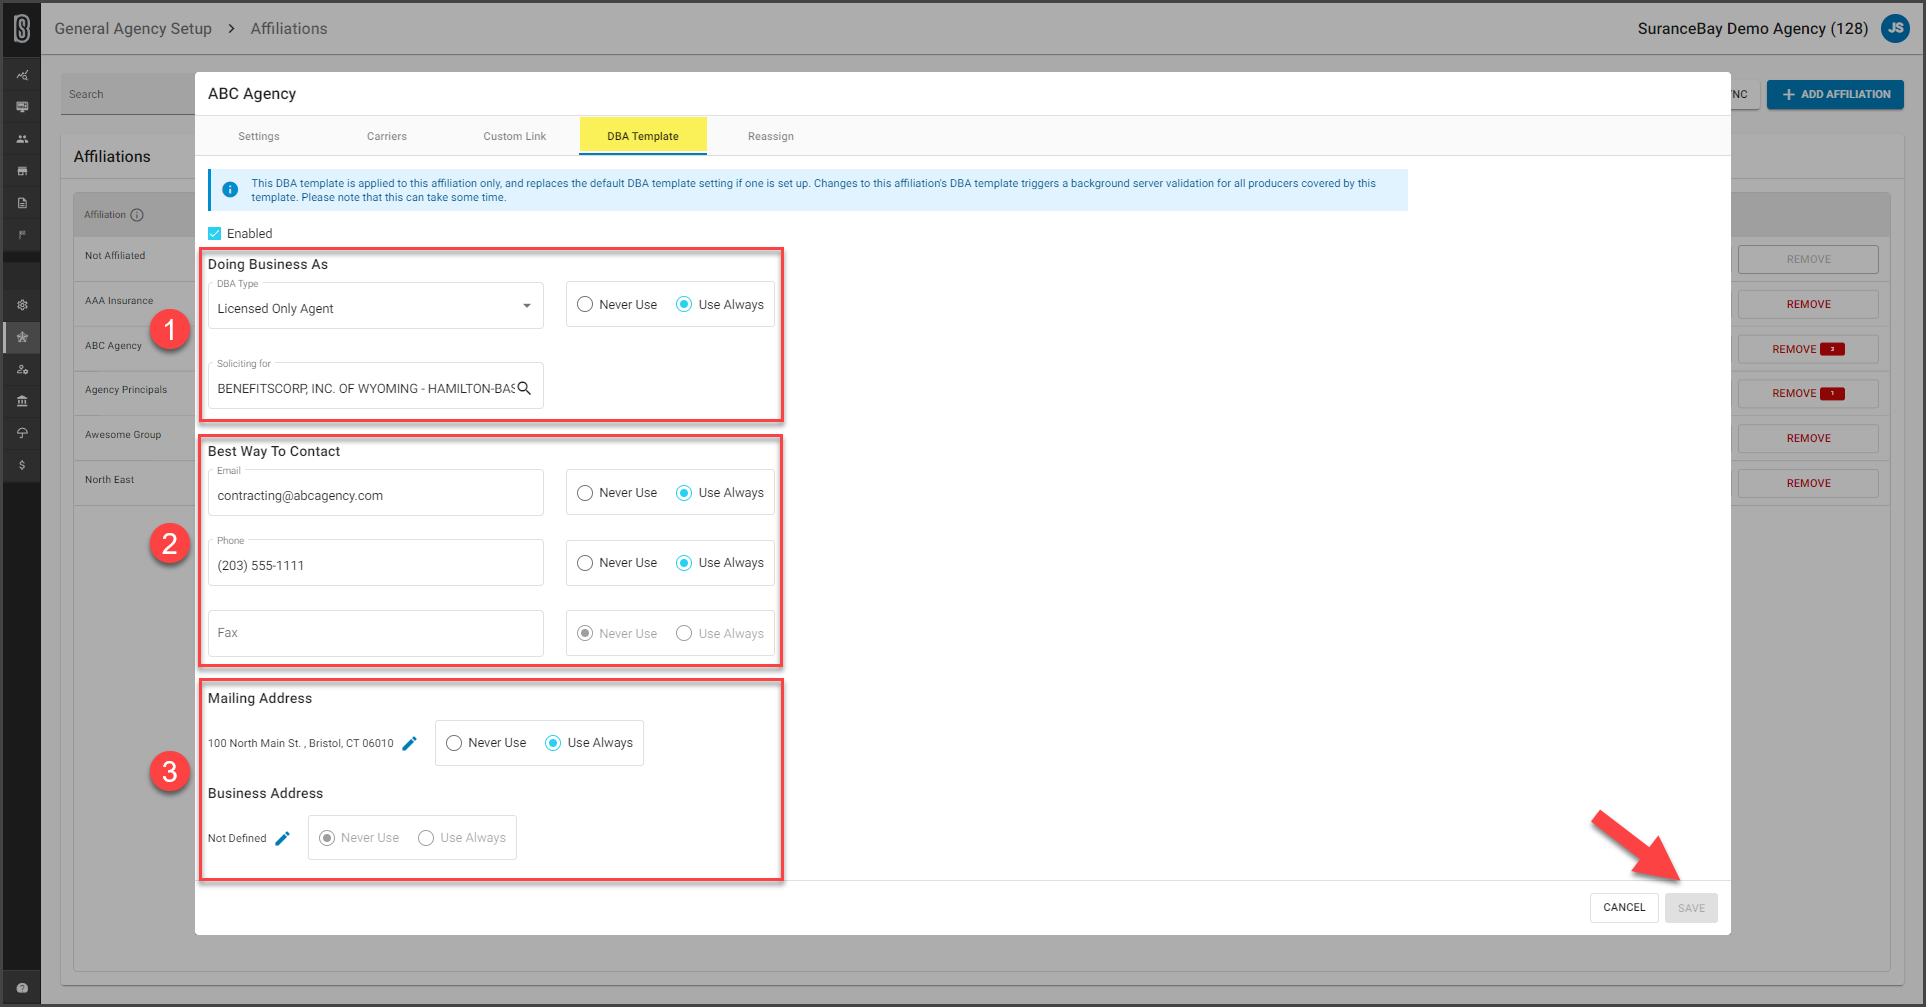Select Never Use for Mailing Address
The image size is (1926, 1007).
(x=454, y=743)
